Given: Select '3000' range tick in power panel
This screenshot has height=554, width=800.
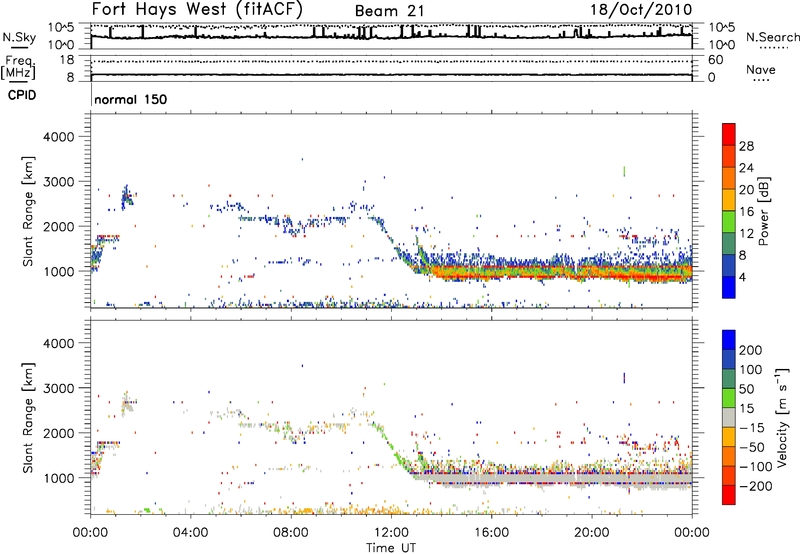Looking at the screenshot, I should [x=59, y=182].
